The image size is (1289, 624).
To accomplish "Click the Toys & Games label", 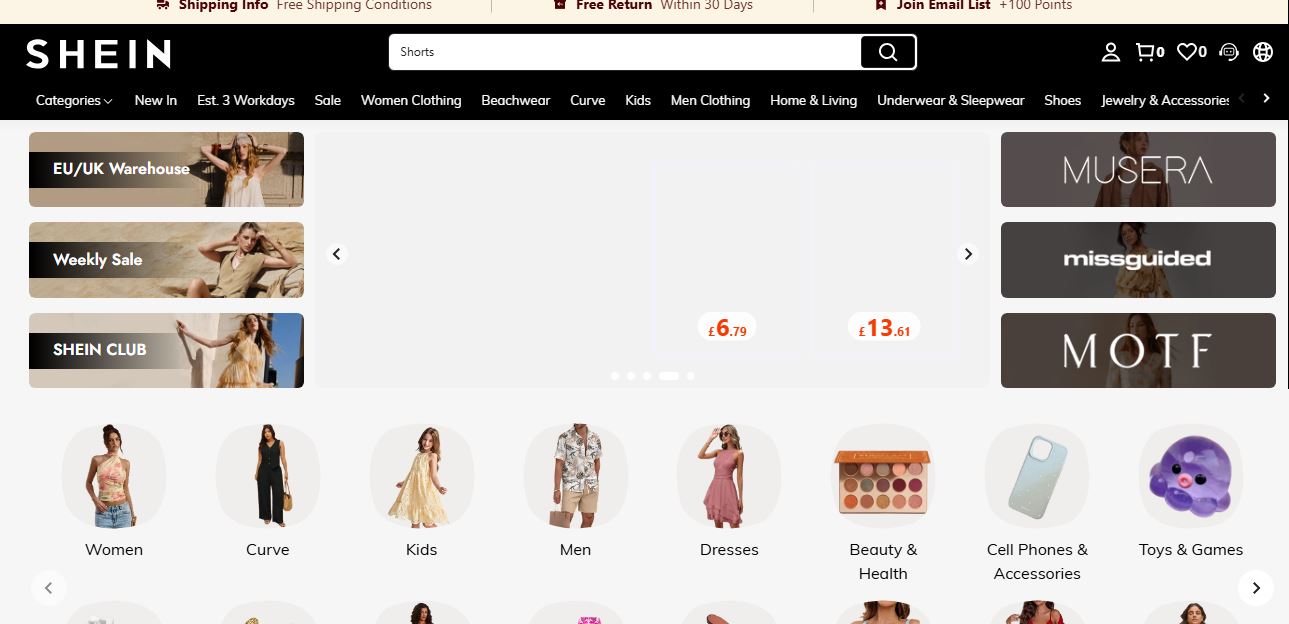I will 1191,550.
